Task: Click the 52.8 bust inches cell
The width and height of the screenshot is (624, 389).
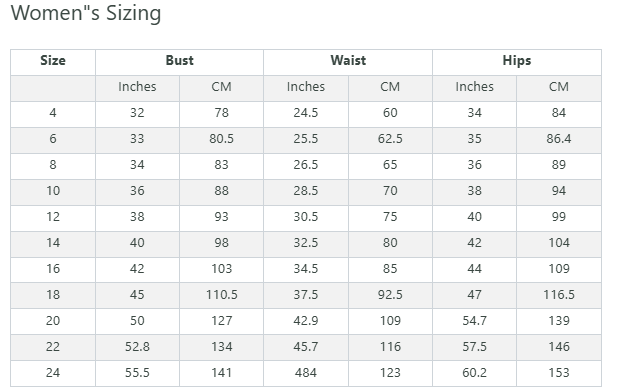Action: click(x=137, y=347)
